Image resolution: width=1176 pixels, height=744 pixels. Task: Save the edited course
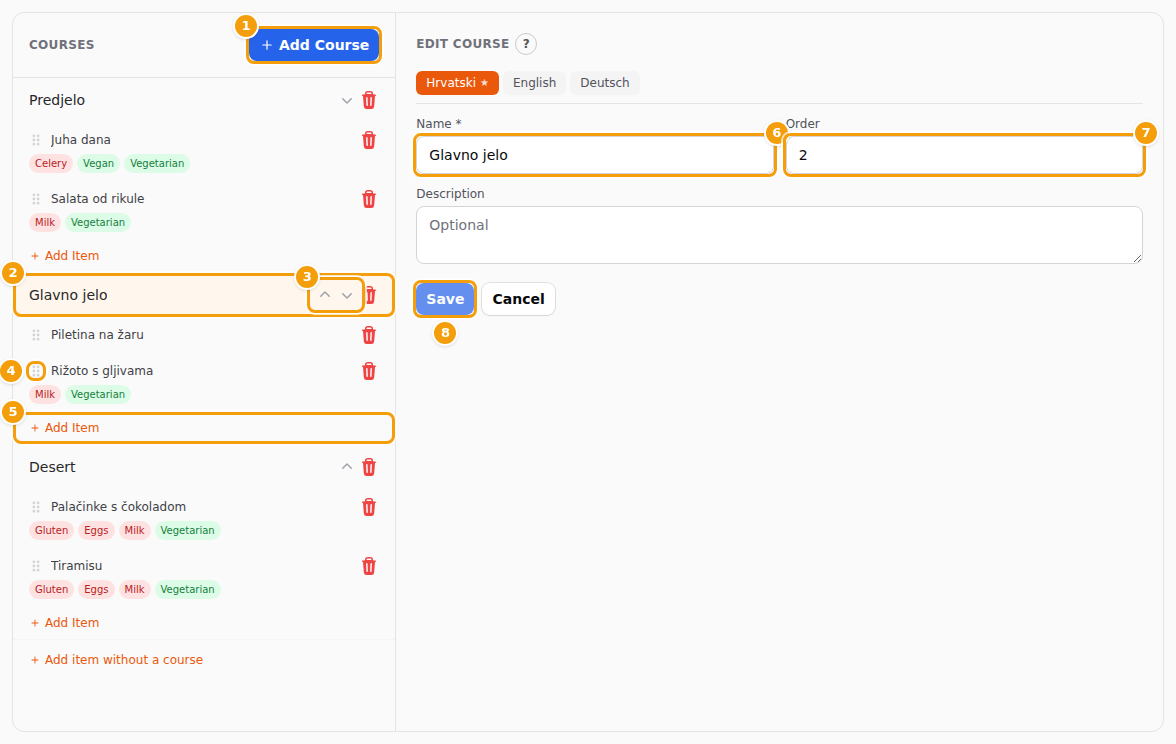click(x=446, y=299)
